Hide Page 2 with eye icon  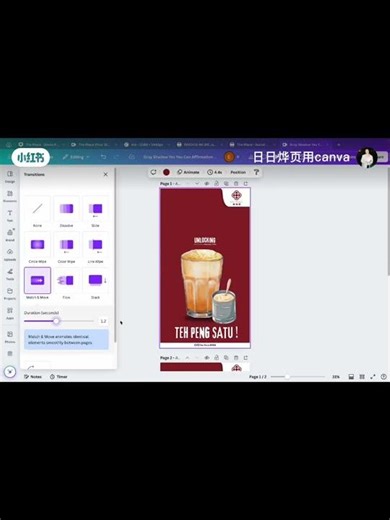[x=207, y=358]
